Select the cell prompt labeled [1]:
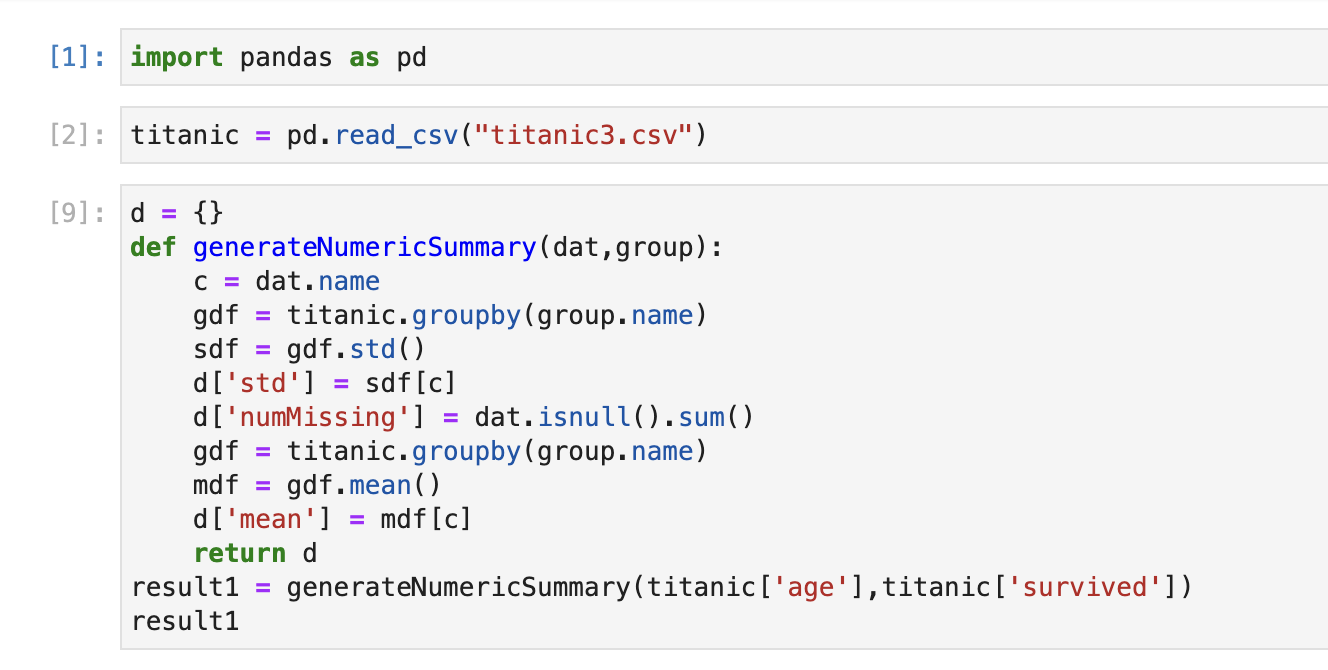 (77, 58)
